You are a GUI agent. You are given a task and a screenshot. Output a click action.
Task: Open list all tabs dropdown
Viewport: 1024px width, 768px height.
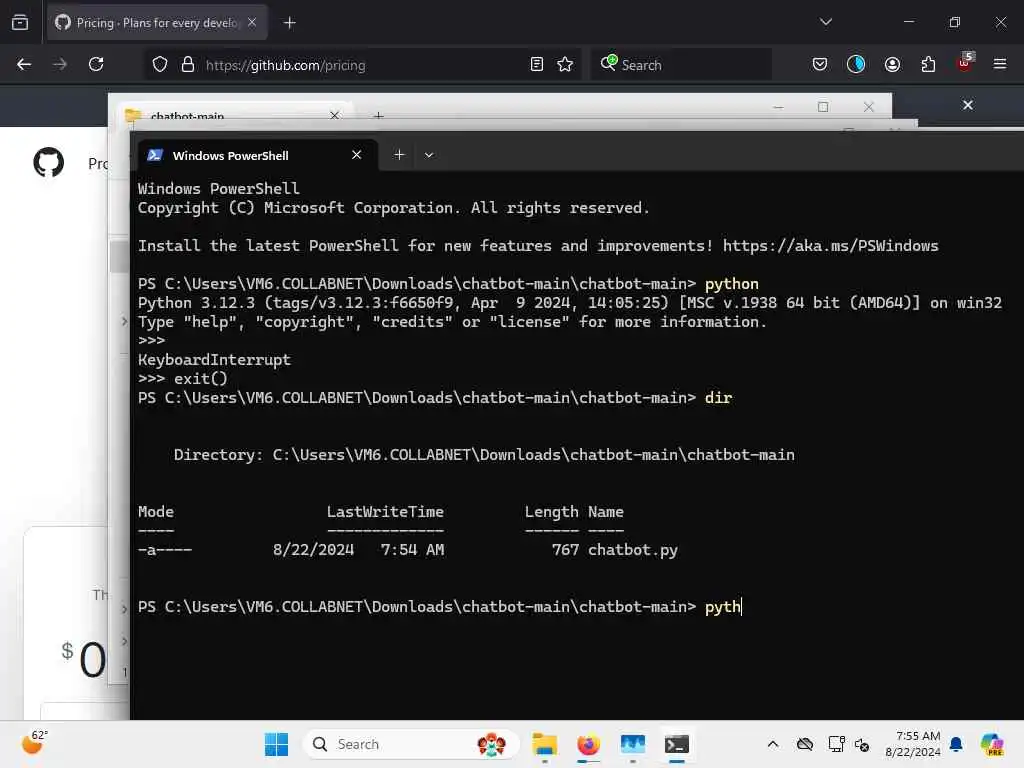[826, 22]
